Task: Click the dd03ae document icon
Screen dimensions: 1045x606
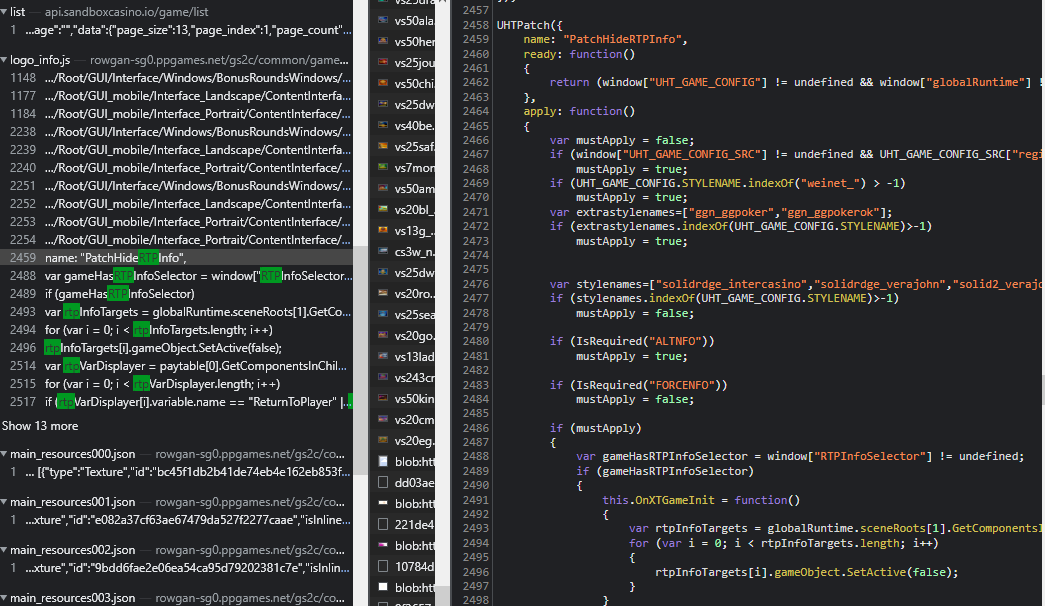Action: coord(384,482)
